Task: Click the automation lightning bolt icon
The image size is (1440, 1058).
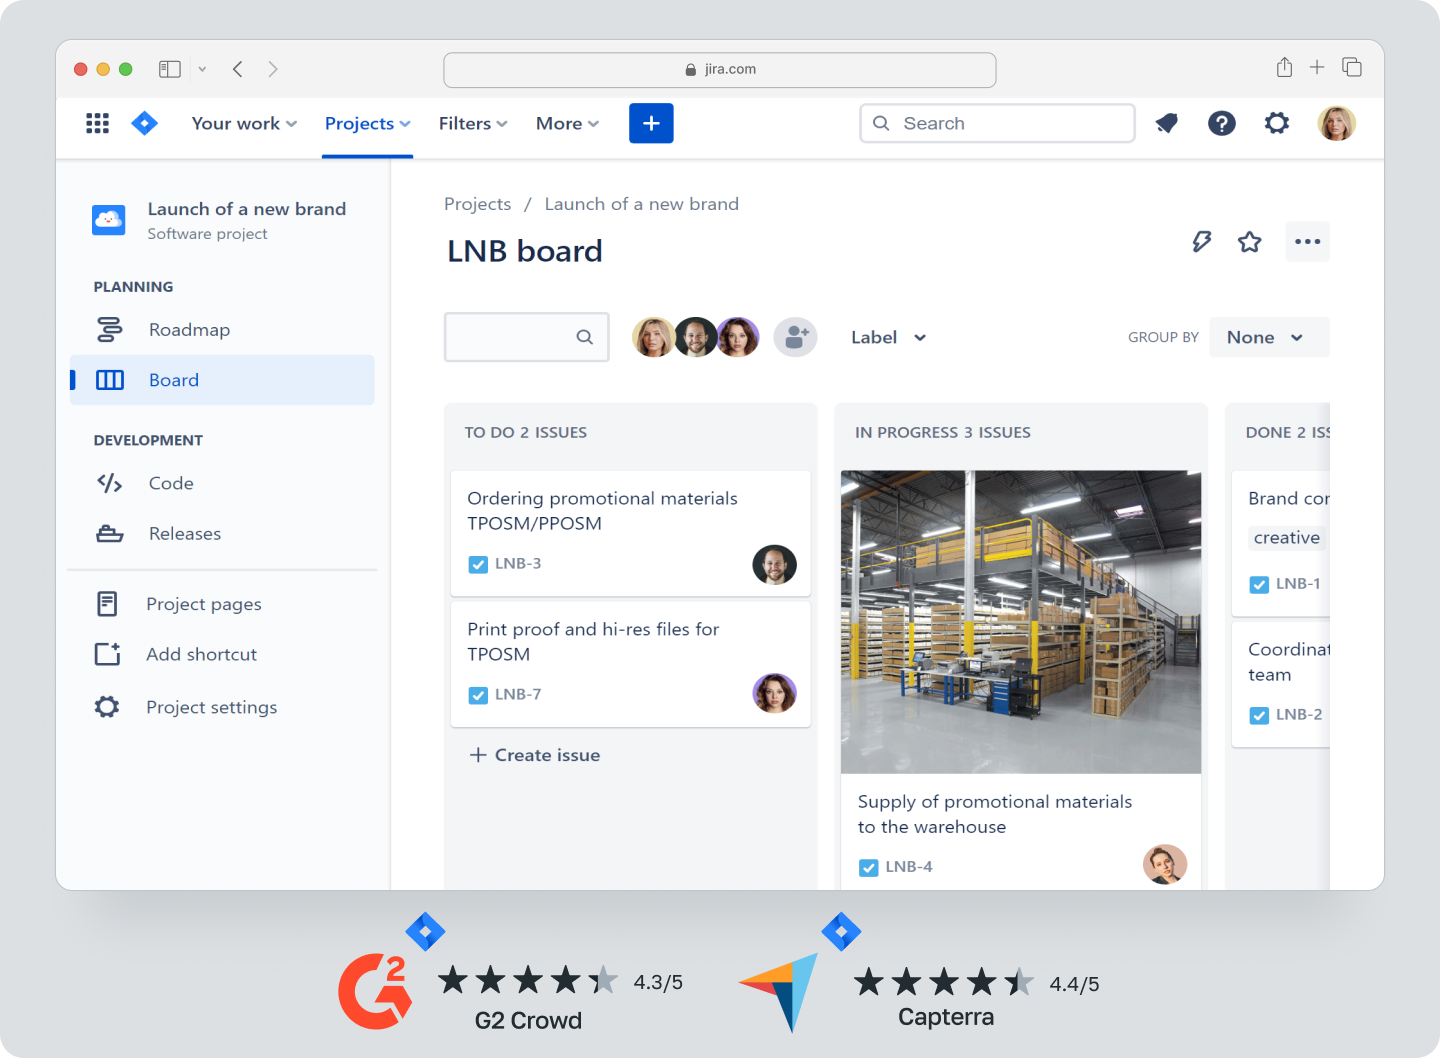Action: pyautogui.click(x=1201, y=242)
